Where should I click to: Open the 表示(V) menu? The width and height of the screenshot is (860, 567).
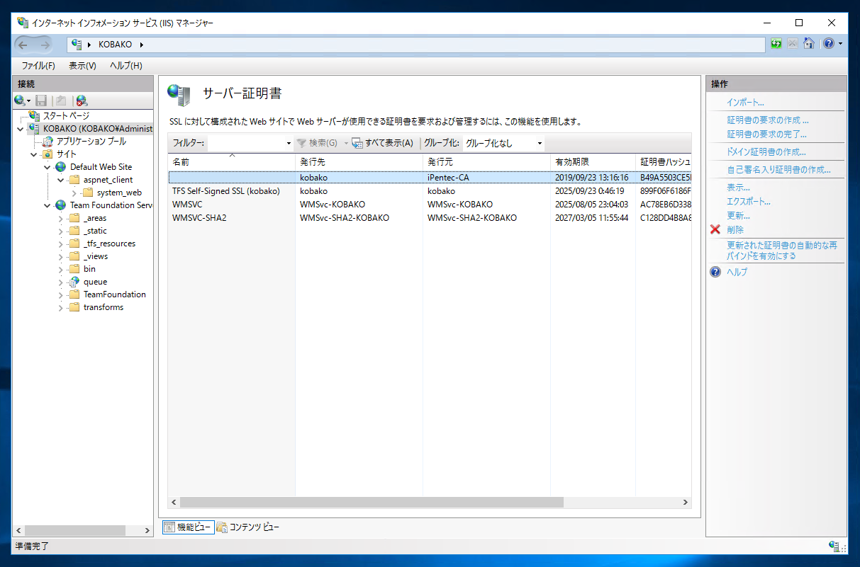point(82,66)
